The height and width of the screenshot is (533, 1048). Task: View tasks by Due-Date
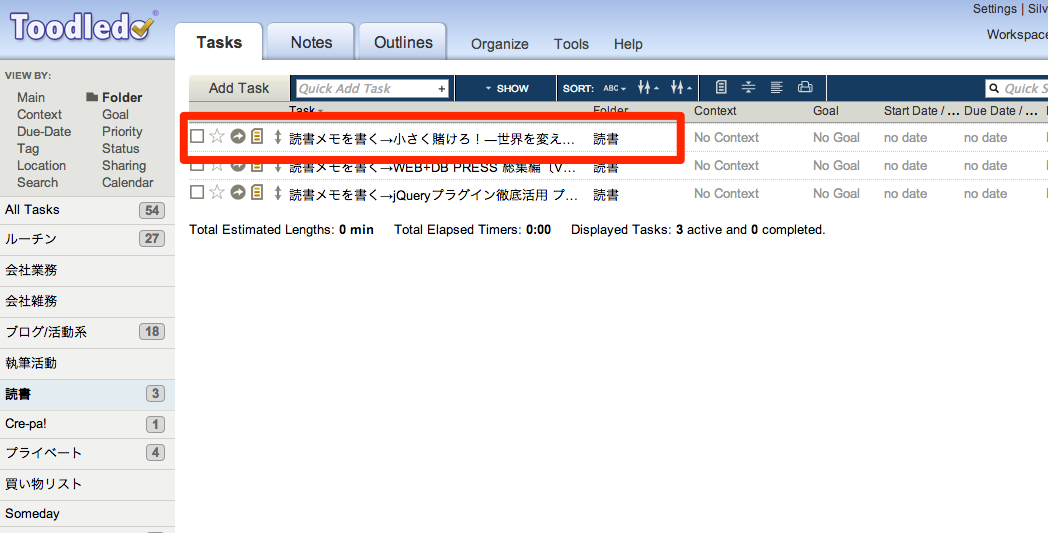tap(44, 132)
